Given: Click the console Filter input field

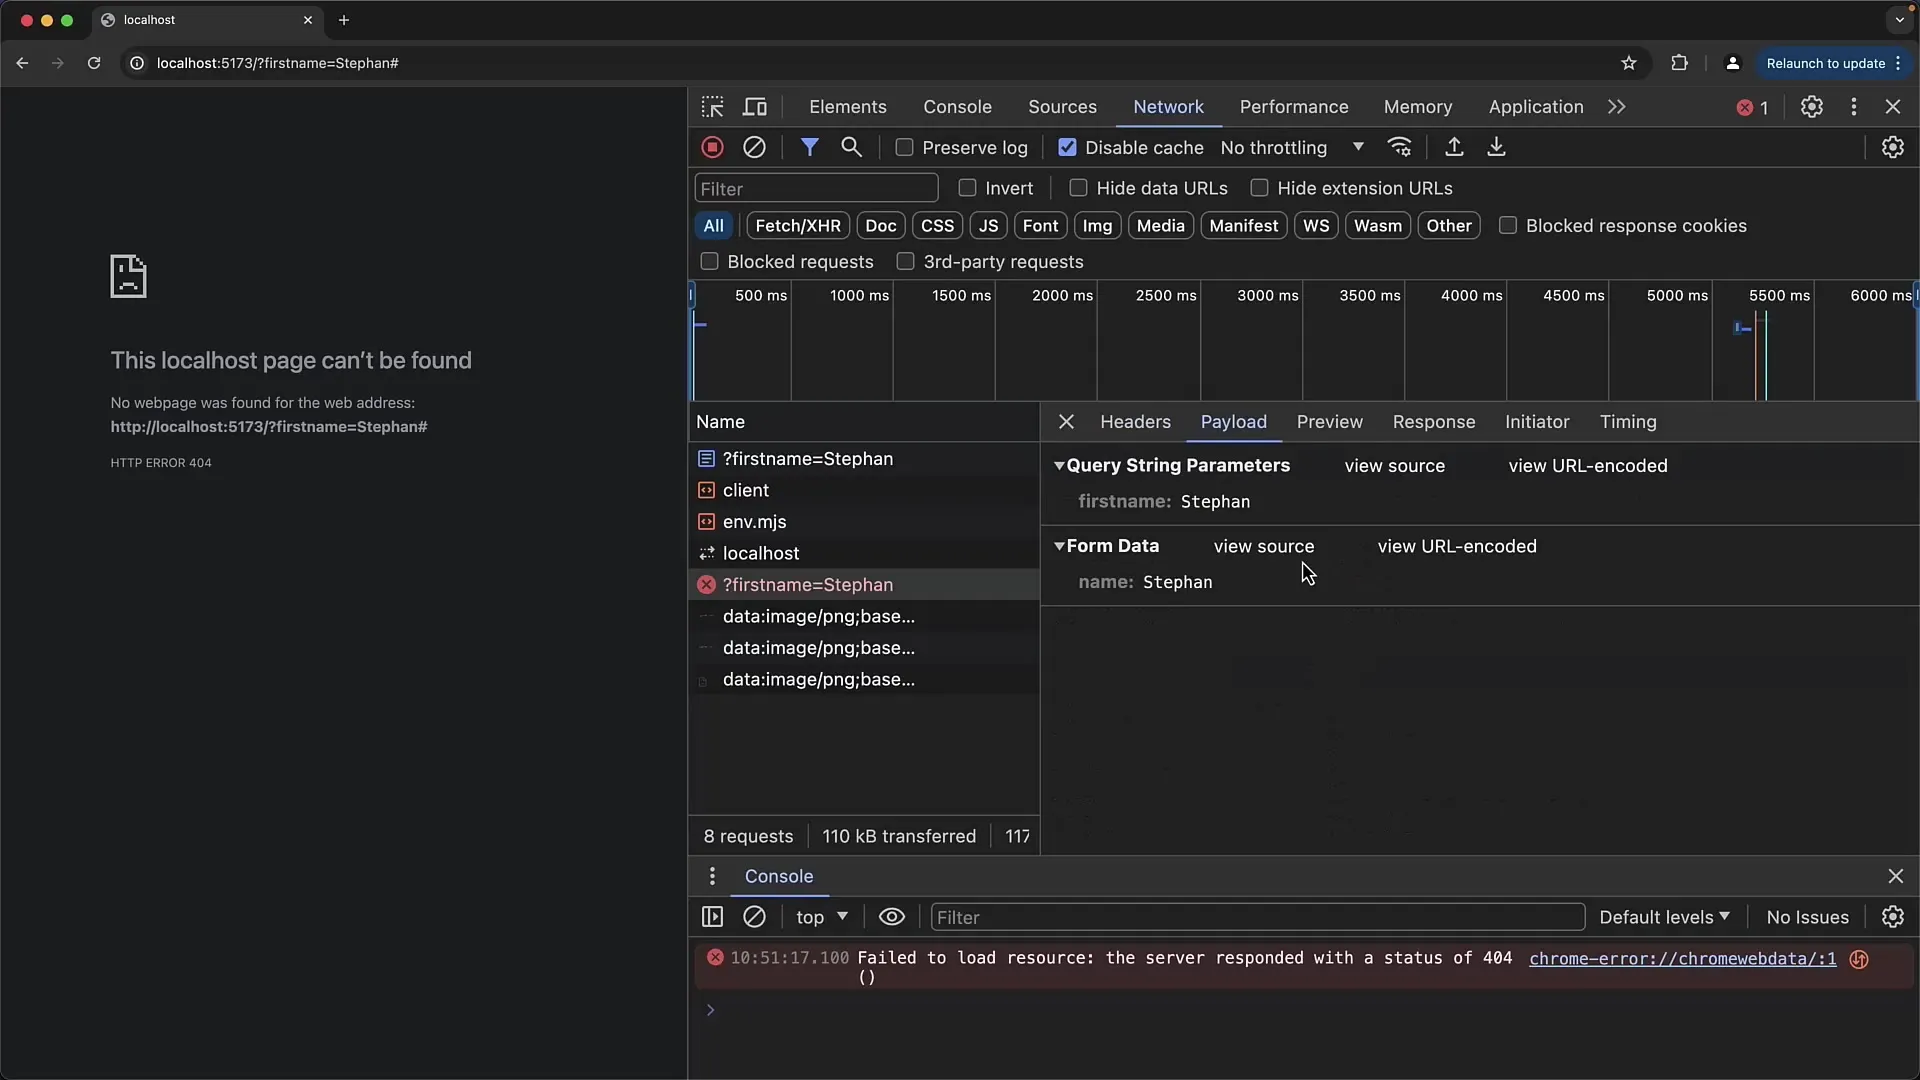Looking at the screenshot, I should (x=1257, y=917).
